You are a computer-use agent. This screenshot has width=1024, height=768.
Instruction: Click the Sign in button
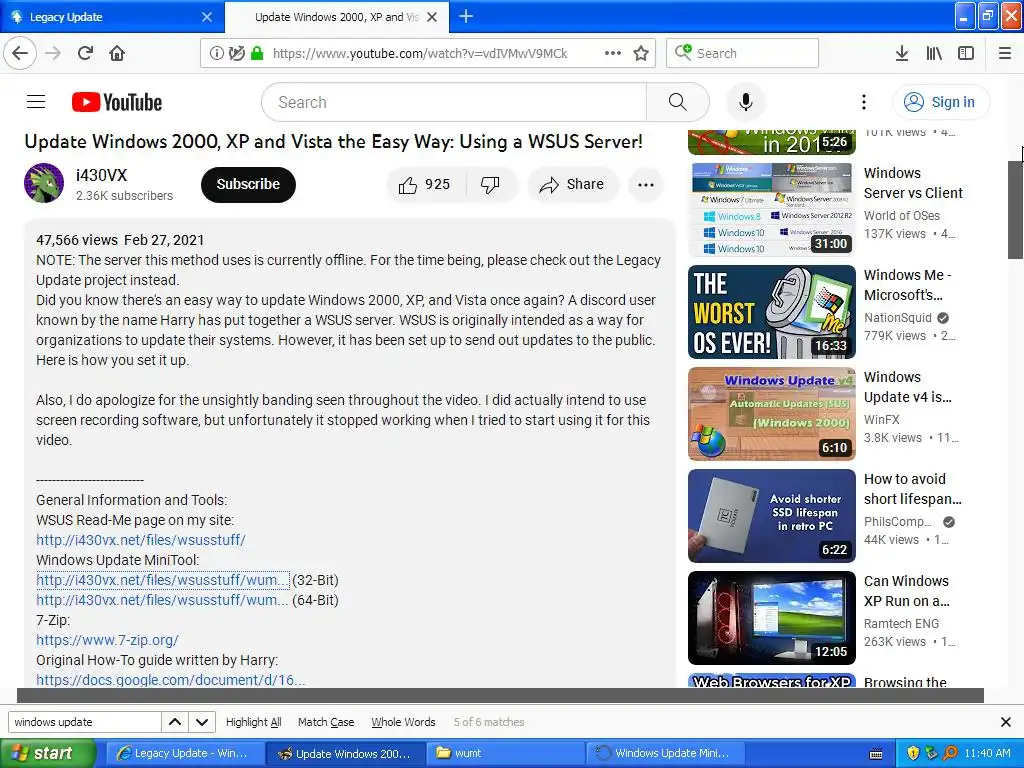pos(940,102)
